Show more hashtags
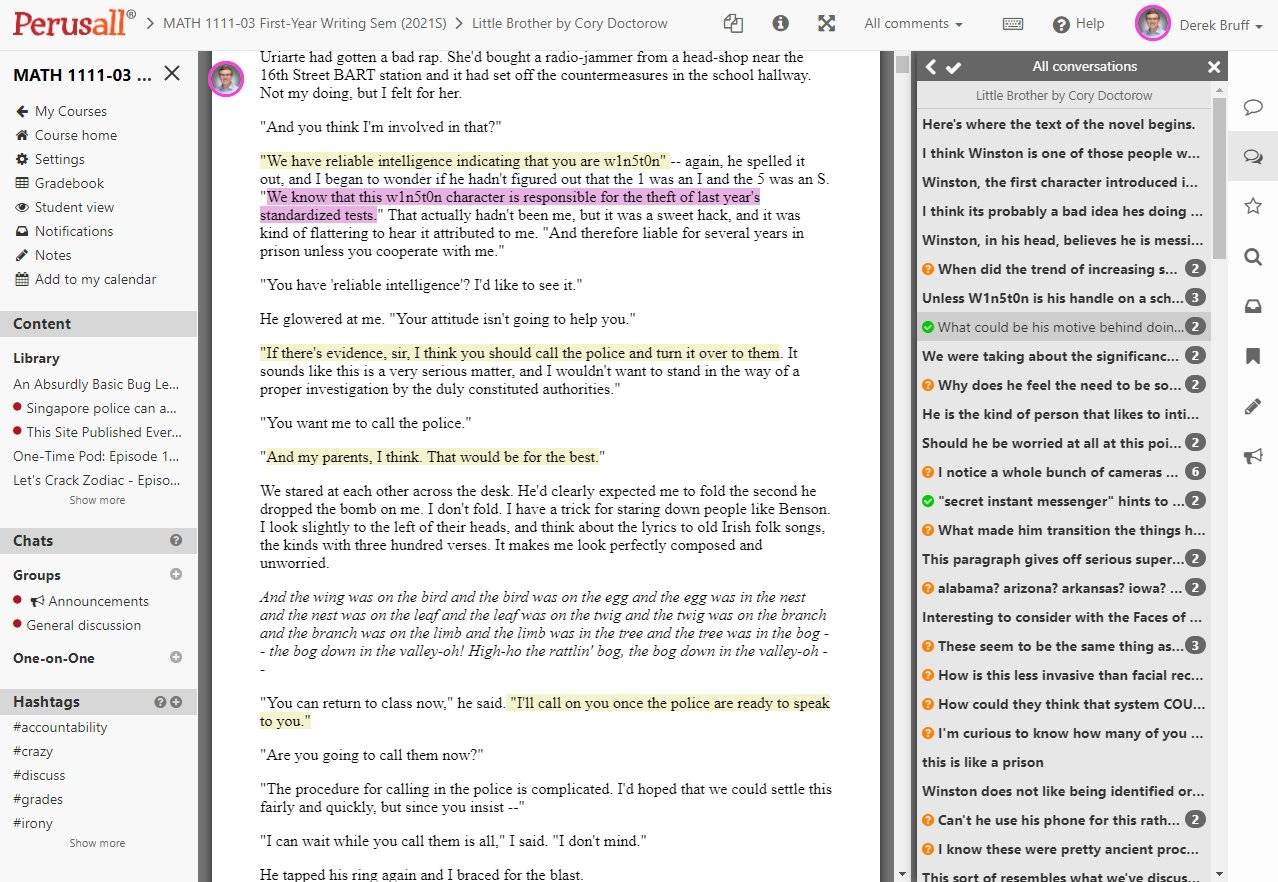The width and height of the screenshot is (1278, 882). coord(97,843)
